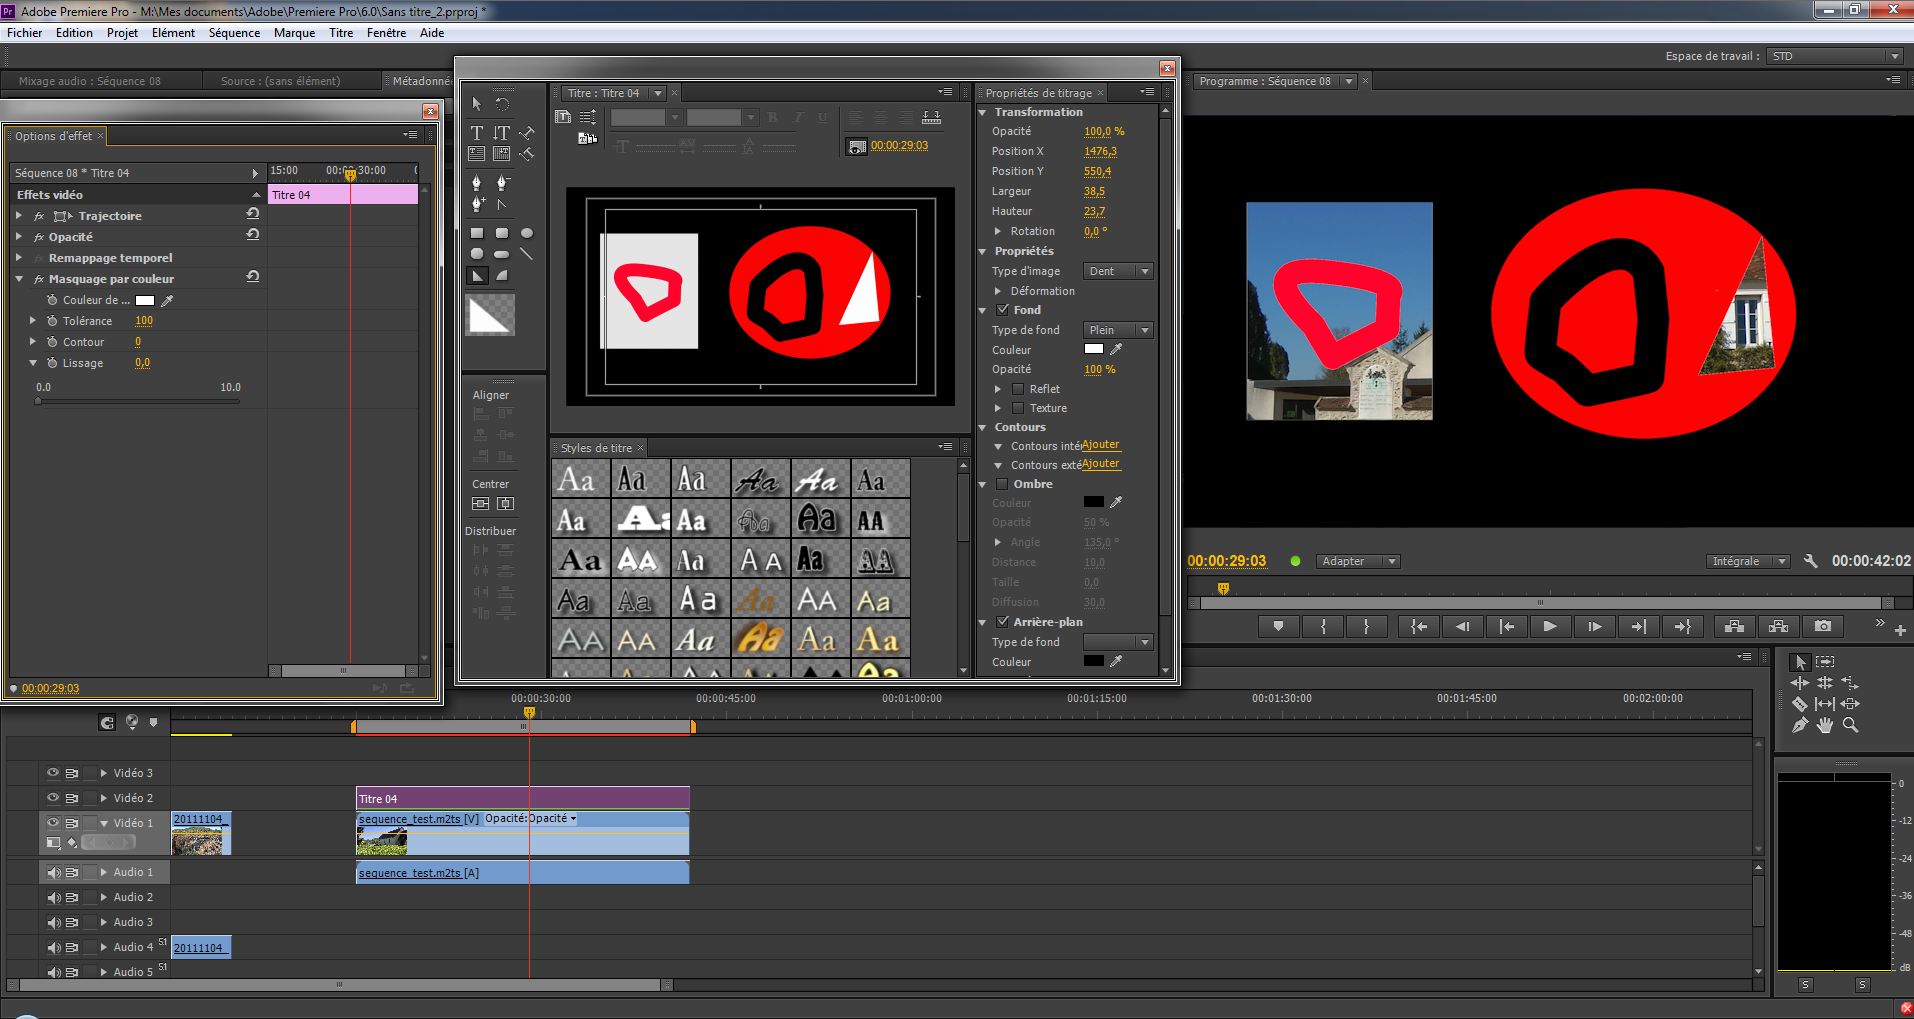Switch to Mixage audio : Séquence 08 tab
Image resolution: width=1914 pixels, height=1019 pixels.
90,81
